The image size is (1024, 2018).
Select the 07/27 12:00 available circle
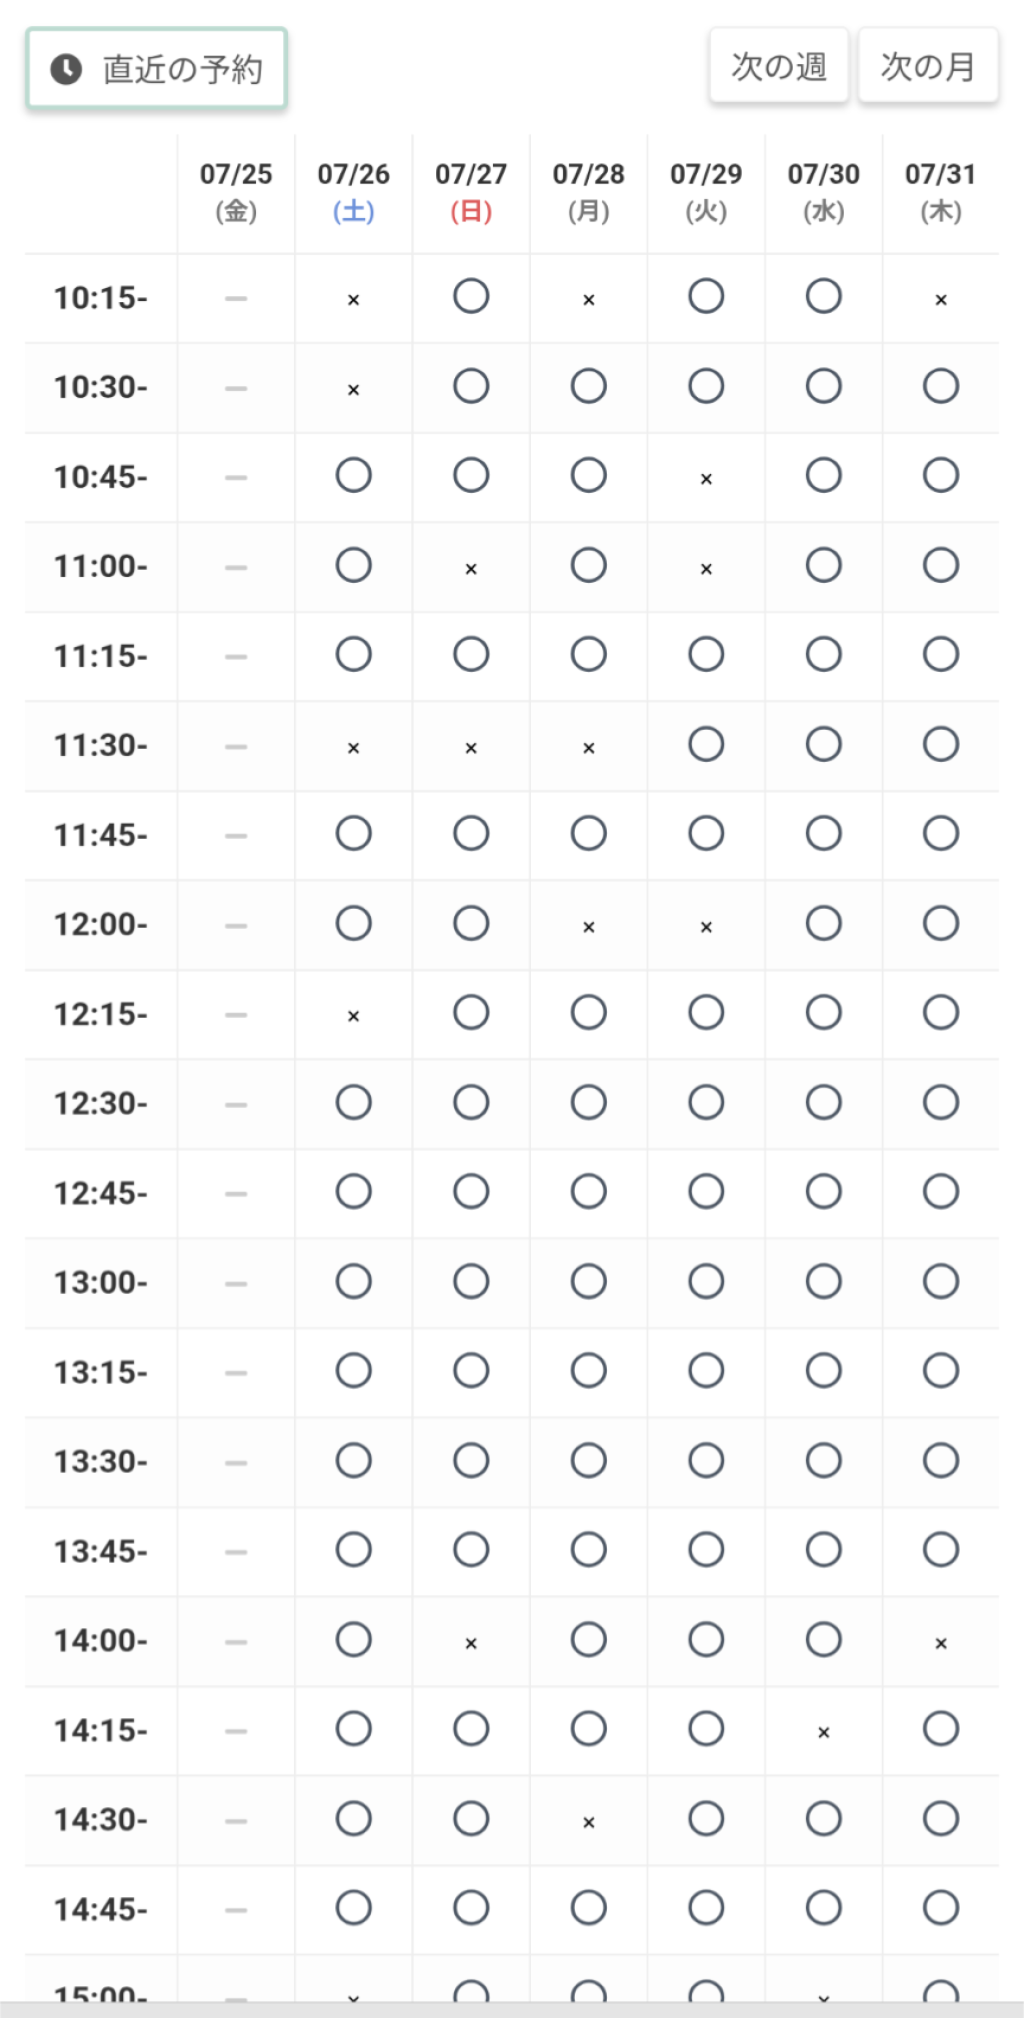coord(471,923)
